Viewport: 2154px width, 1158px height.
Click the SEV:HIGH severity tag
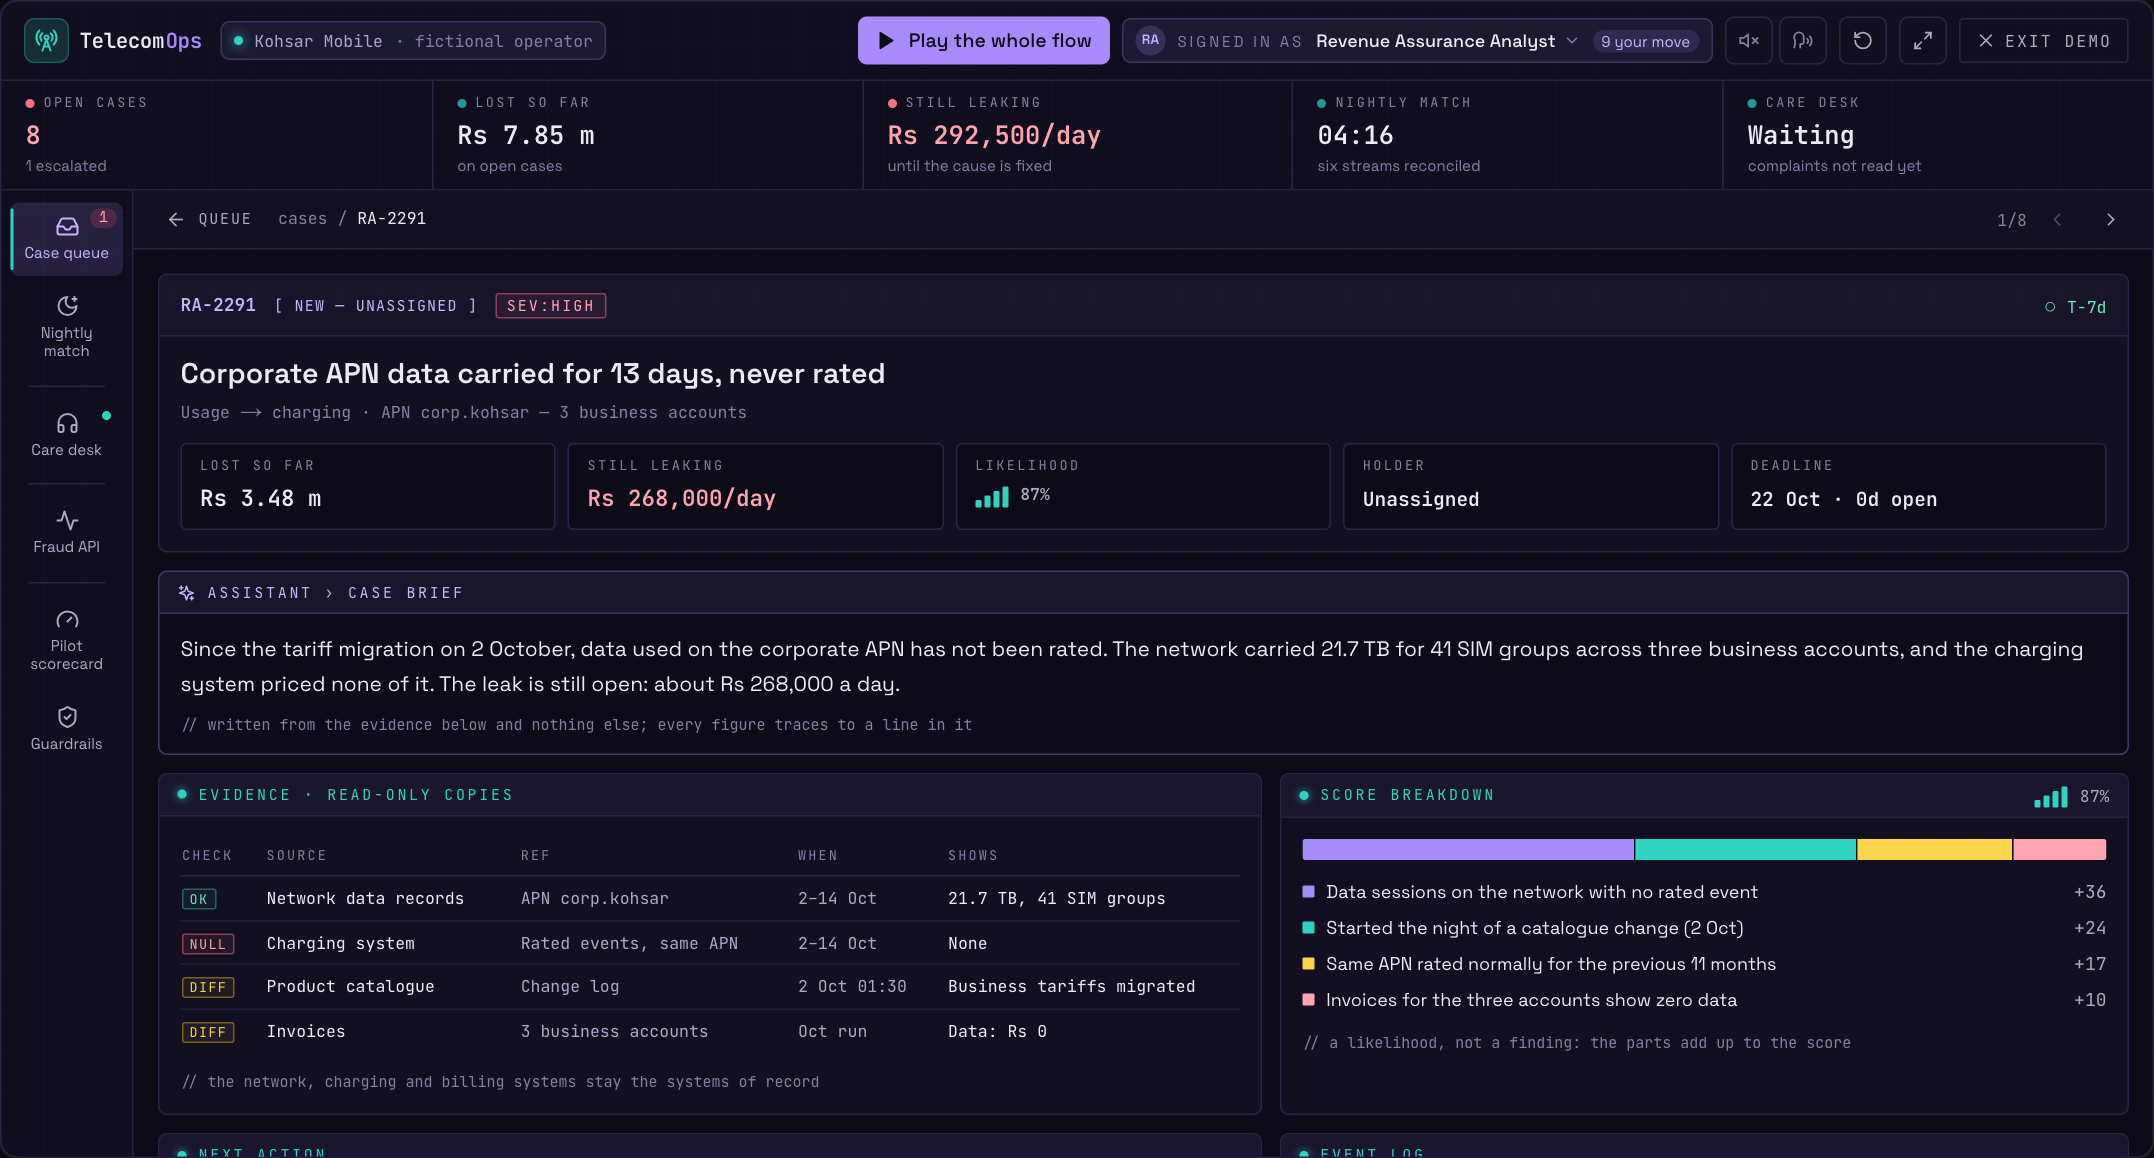pos(551,306)
